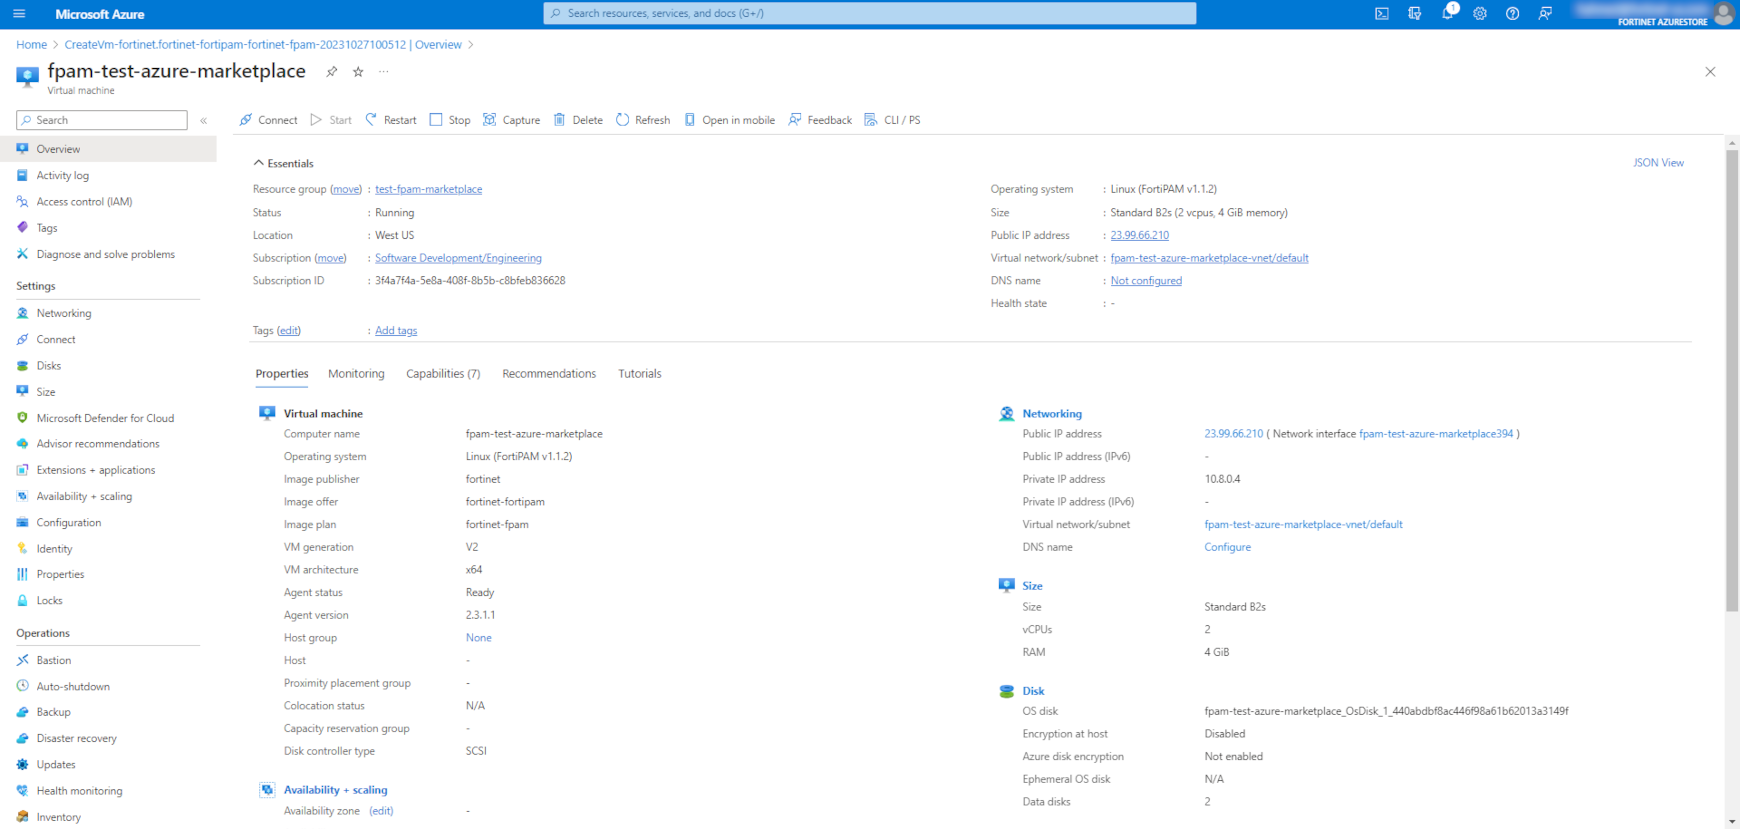This screenshot has width=1740, height=829.
Task: Open the Recommendations tab
Action: [x=549, y=374]
